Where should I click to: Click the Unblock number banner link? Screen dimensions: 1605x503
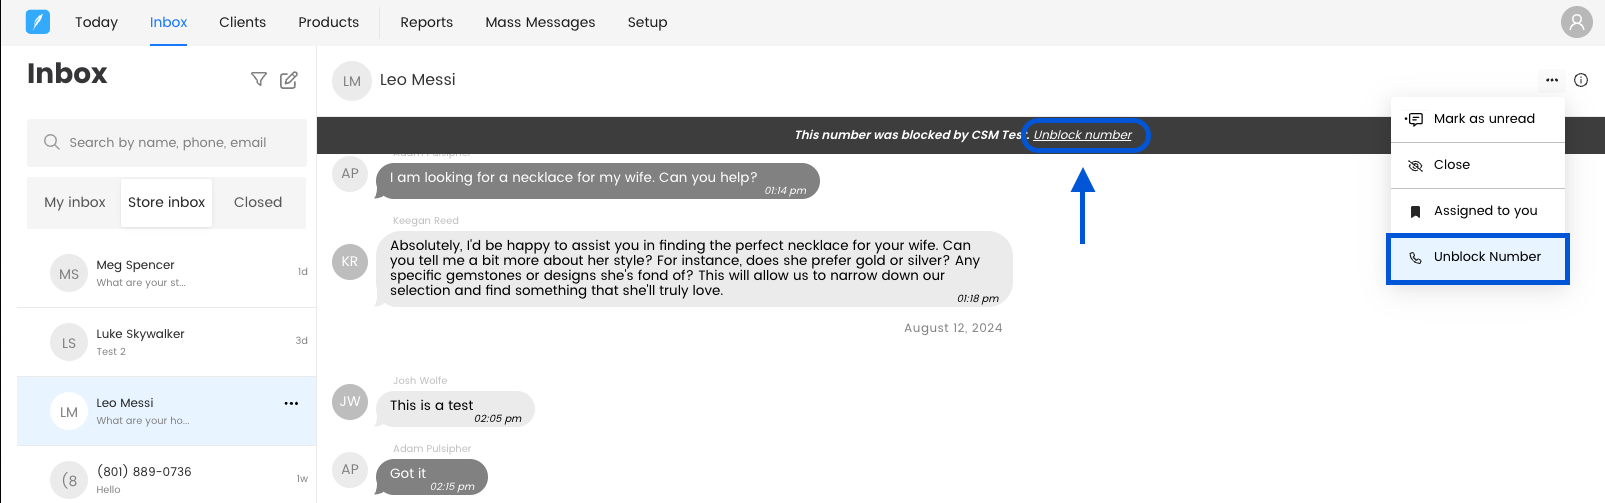[1082, 135]
